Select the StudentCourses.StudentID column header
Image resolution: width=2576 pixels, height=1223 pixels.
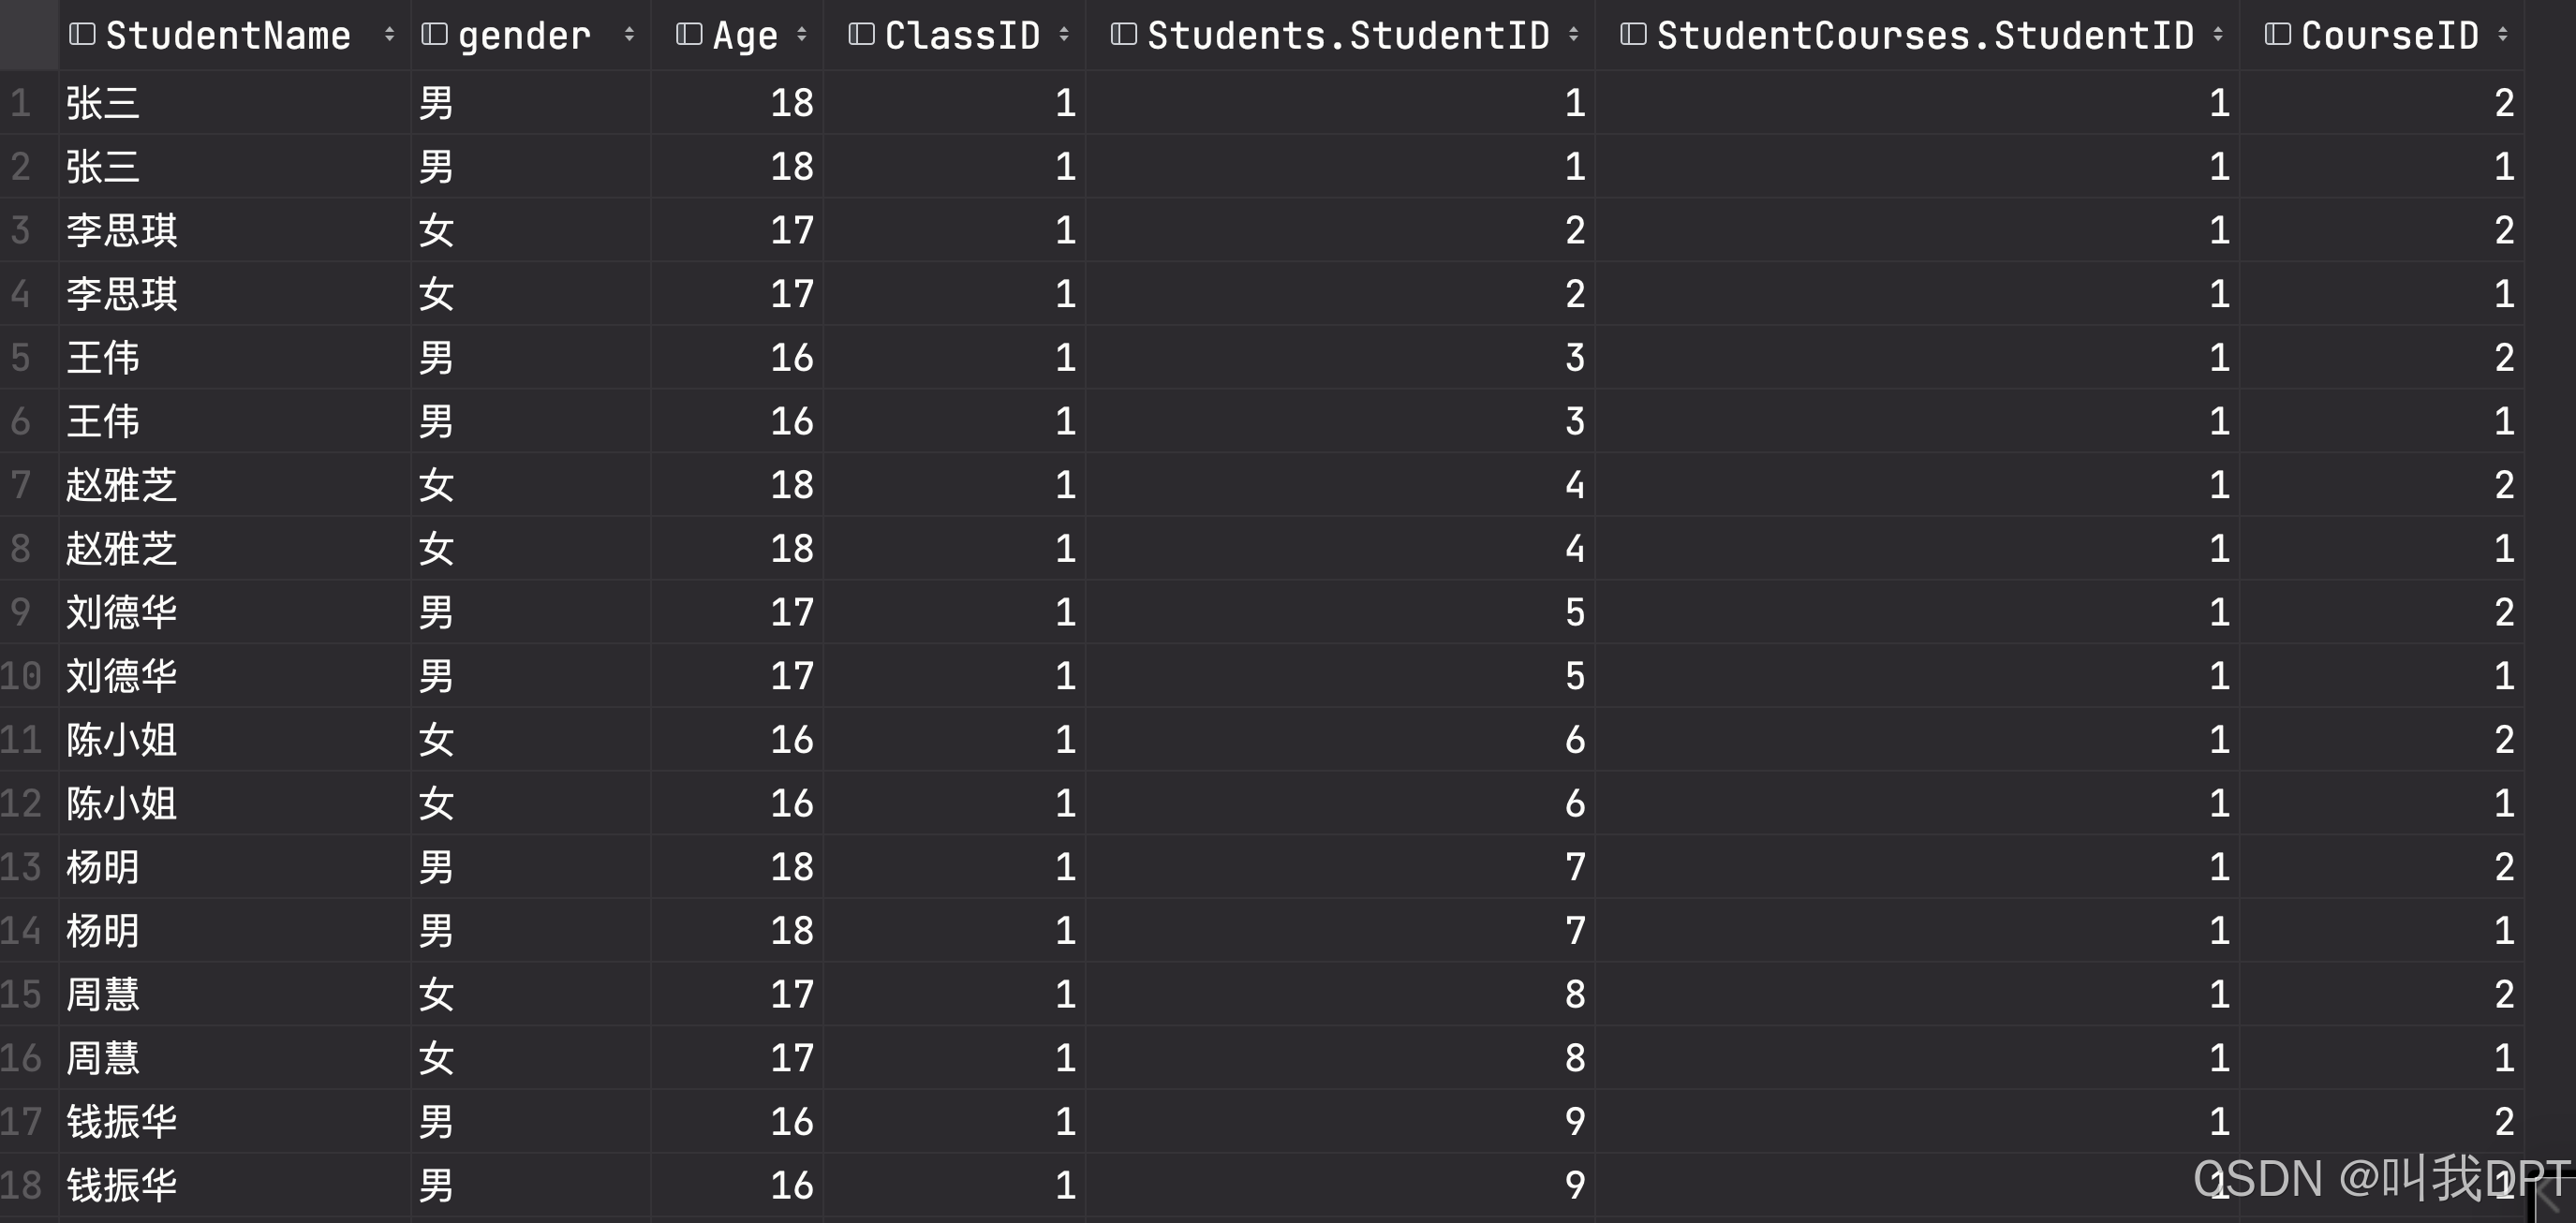pyautogui.click(x=1925, y=35)
